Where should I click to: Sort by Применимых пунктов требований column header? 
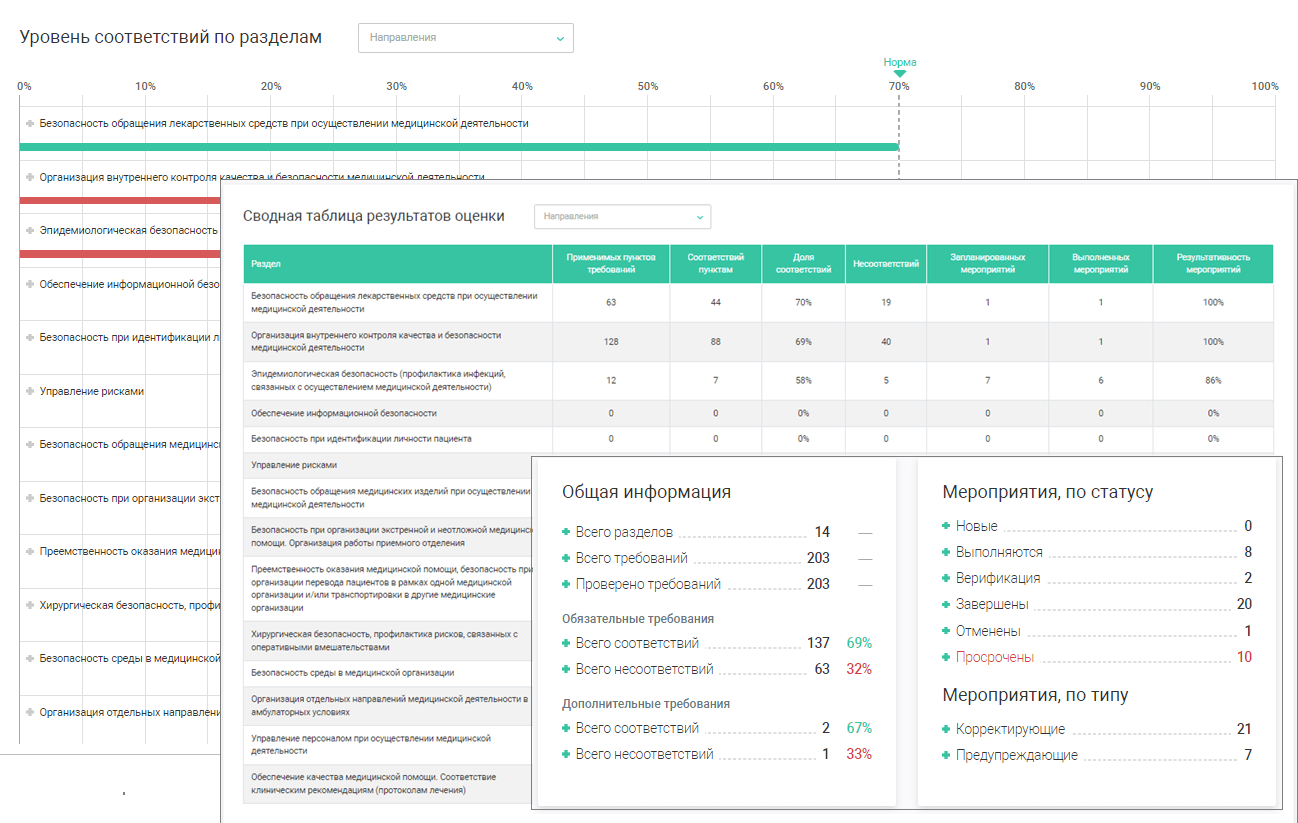click(611, 264)
